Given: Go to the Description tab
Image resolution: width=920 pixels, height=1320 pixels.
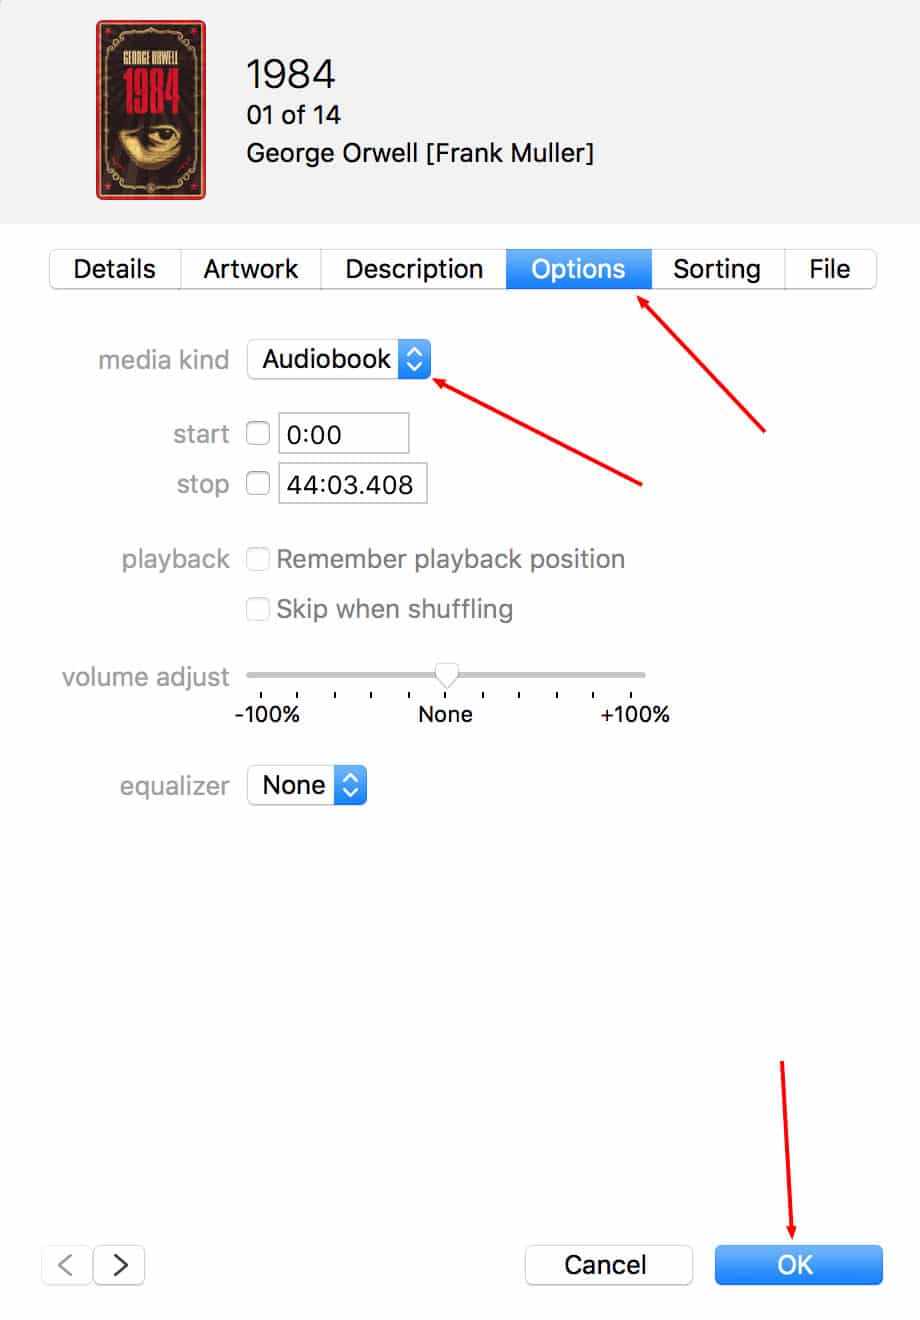Looking at the screenshot, I should 414,269.
